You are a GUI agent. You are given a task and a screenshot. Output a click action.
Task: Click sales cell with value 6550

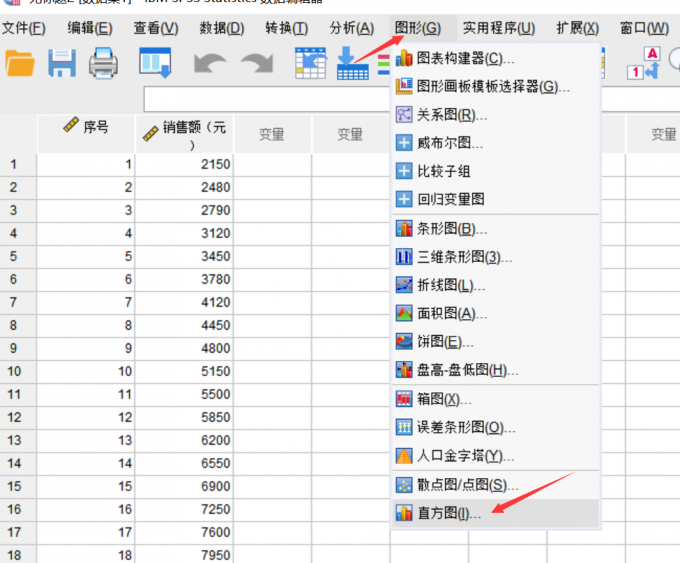(x=184, y=463)
